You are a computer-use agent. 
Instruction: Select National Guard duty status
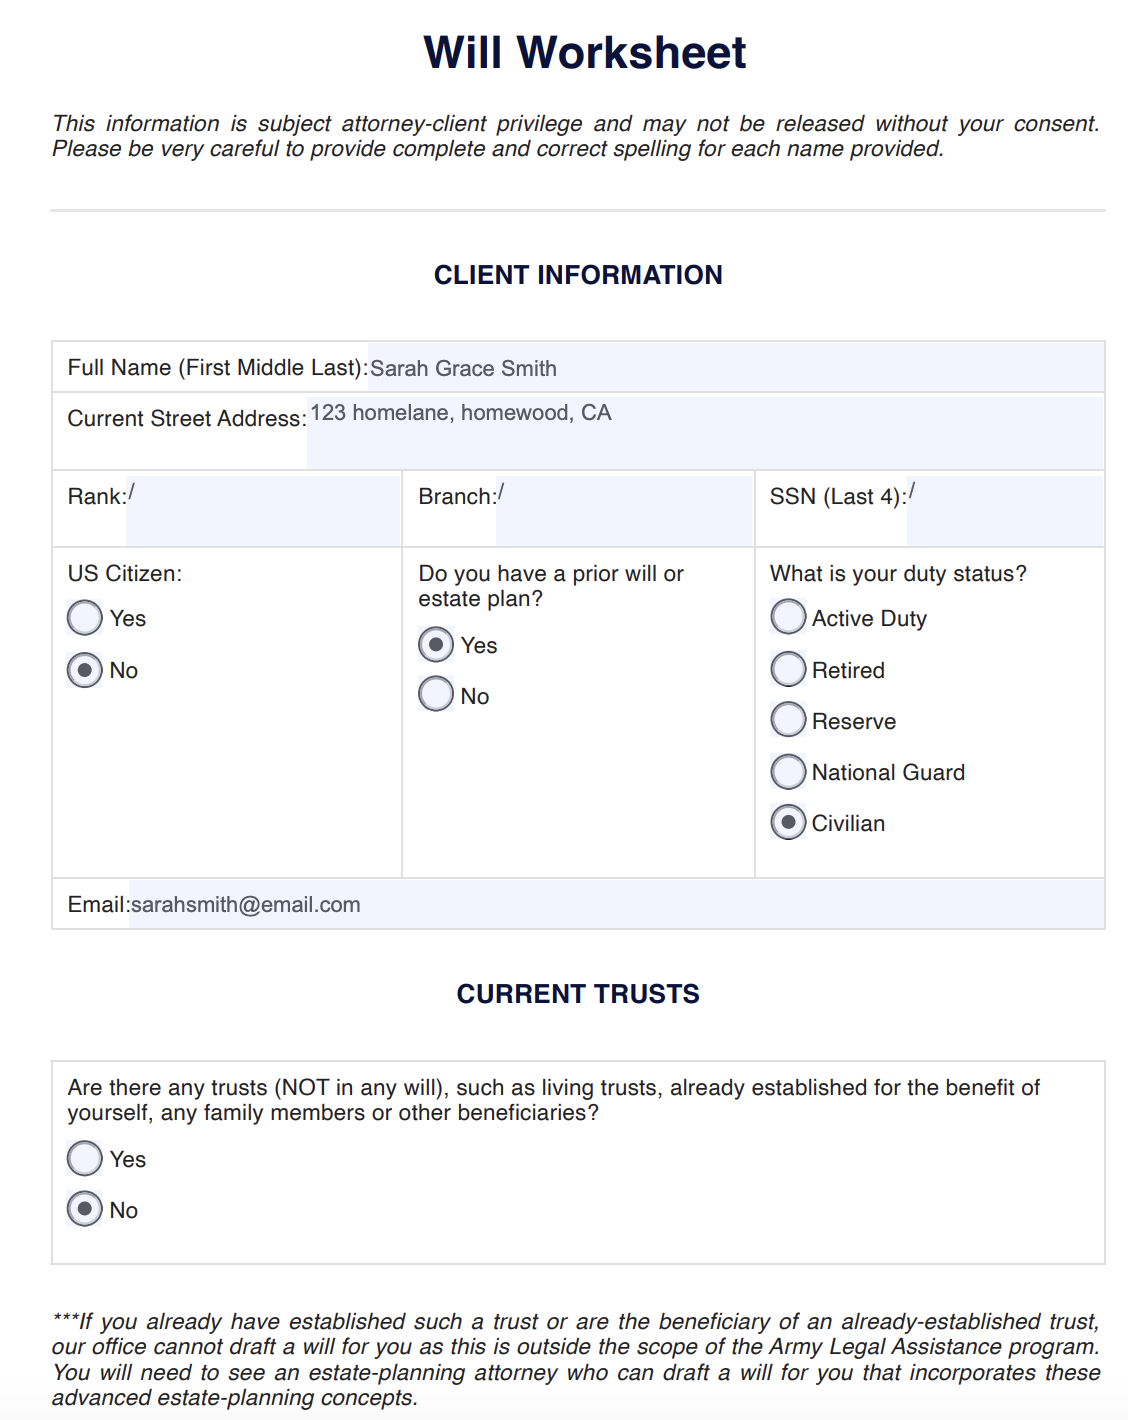[788, 771]
